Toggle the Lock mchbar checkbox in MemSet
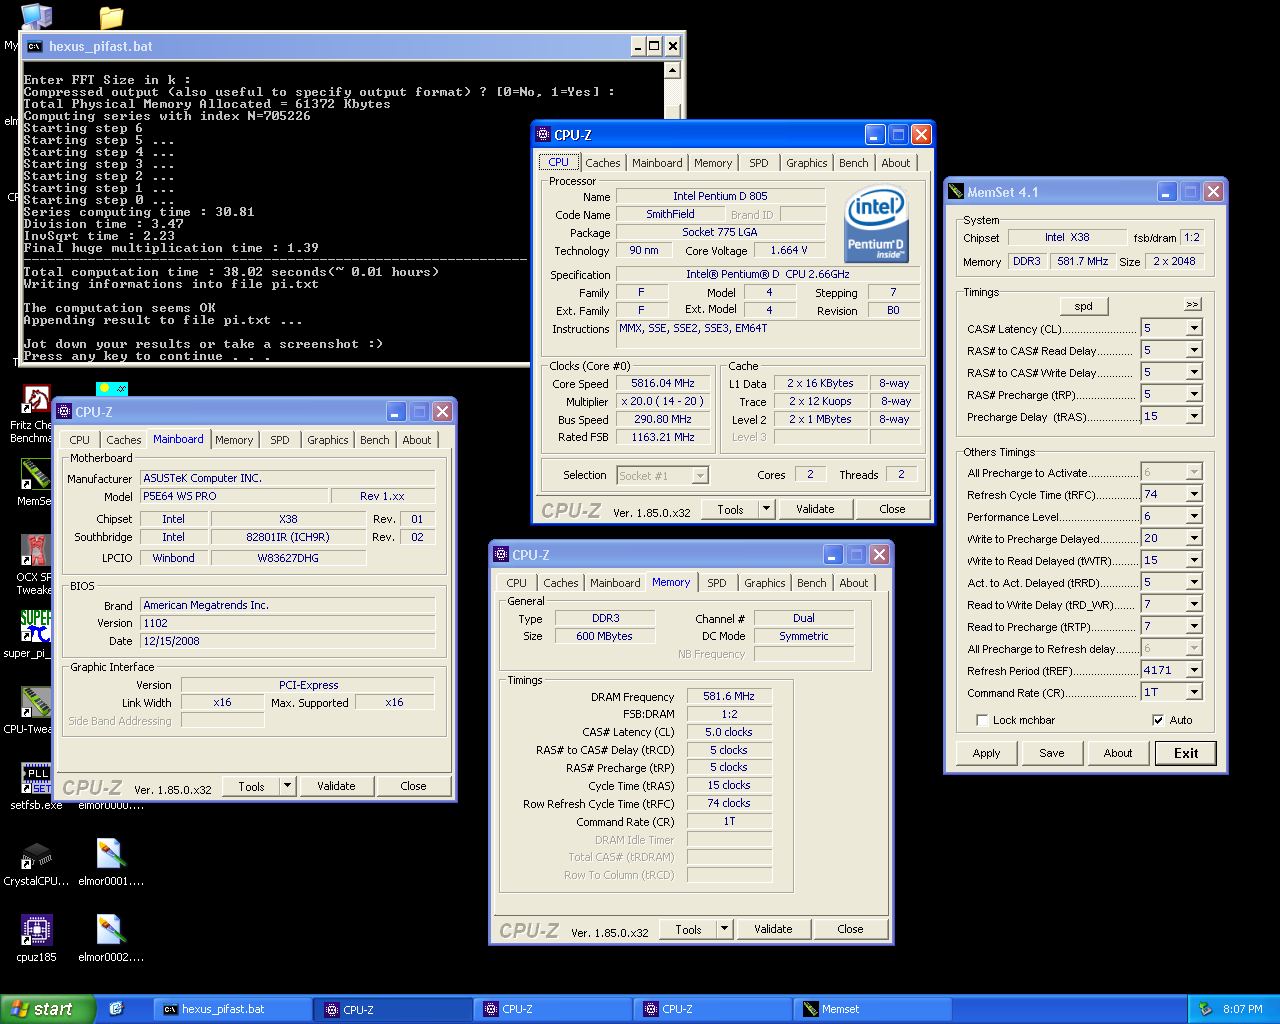The width and height of the screenshot is (1280, 1024). point(982,720)
